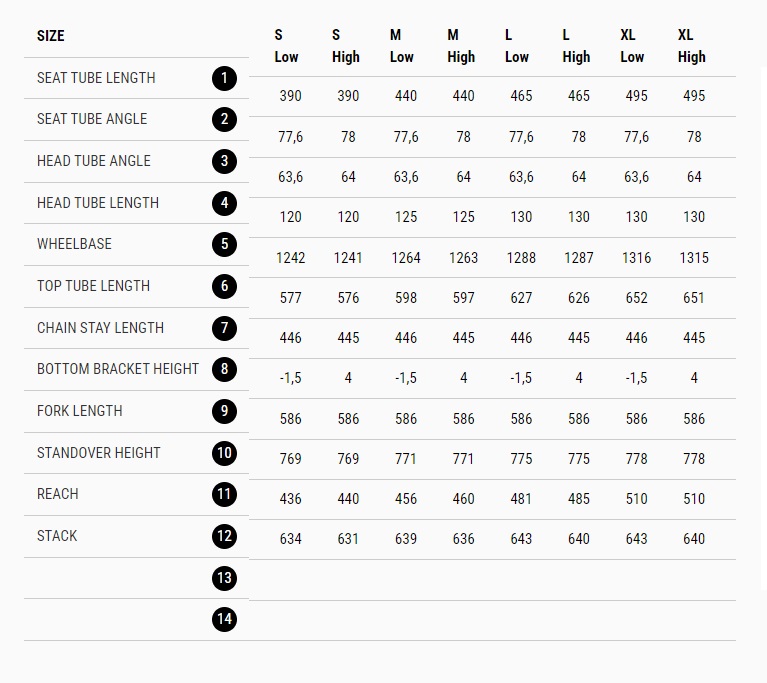
Task: Click the reach value 436 for S Low
Action: click(291, 499)
